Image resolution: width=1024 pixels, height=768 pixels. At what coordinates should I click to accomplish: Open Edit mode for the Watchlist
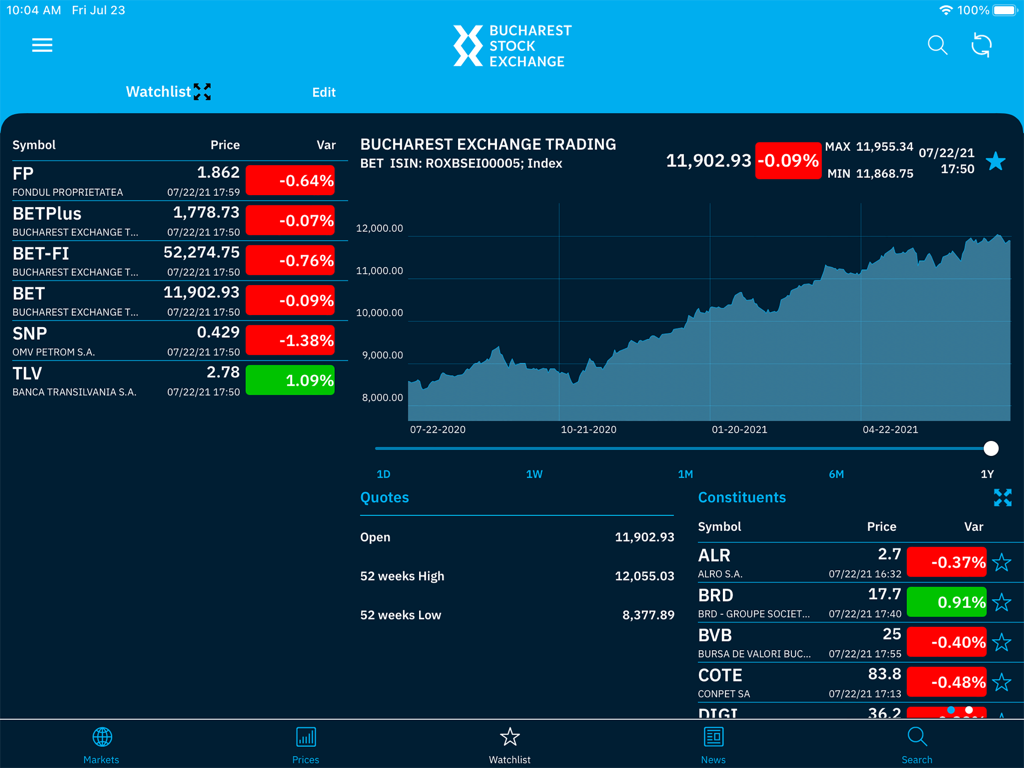324,92
